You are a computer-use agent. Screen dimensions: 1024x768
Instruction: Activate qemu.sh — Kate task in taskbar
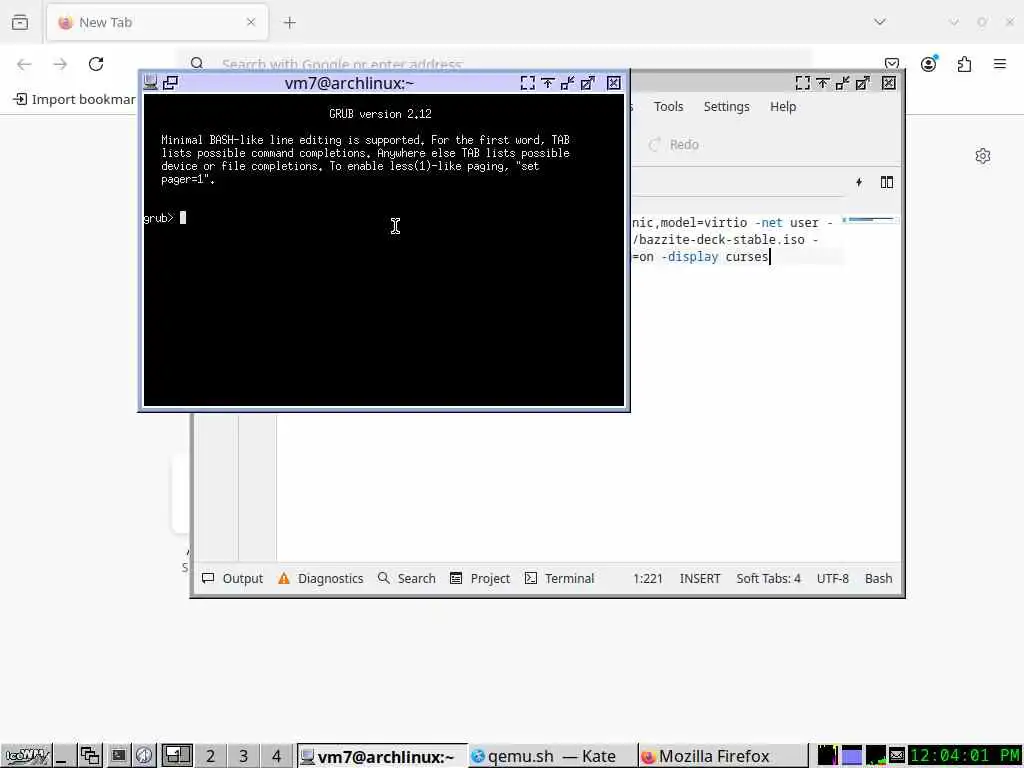point(552,756)
